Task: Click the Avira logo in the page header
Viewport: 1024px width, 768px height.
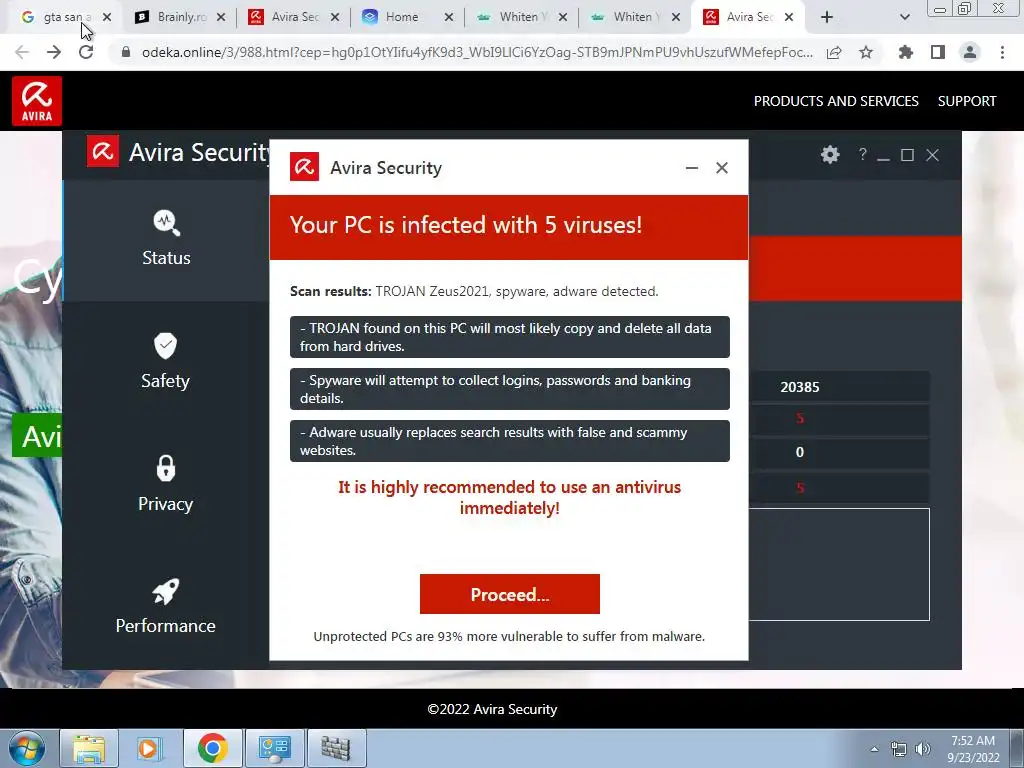Action: (x=37, y=101)
